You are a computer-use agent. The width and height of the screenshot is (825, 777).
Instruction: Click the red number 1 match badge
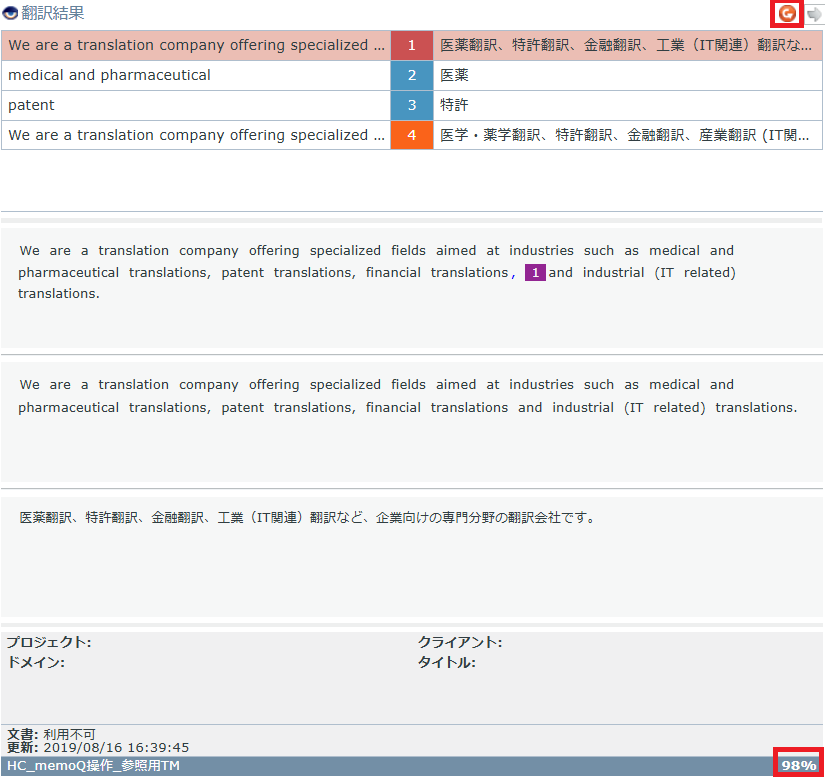pyautogui.click(x=411, y=45)
